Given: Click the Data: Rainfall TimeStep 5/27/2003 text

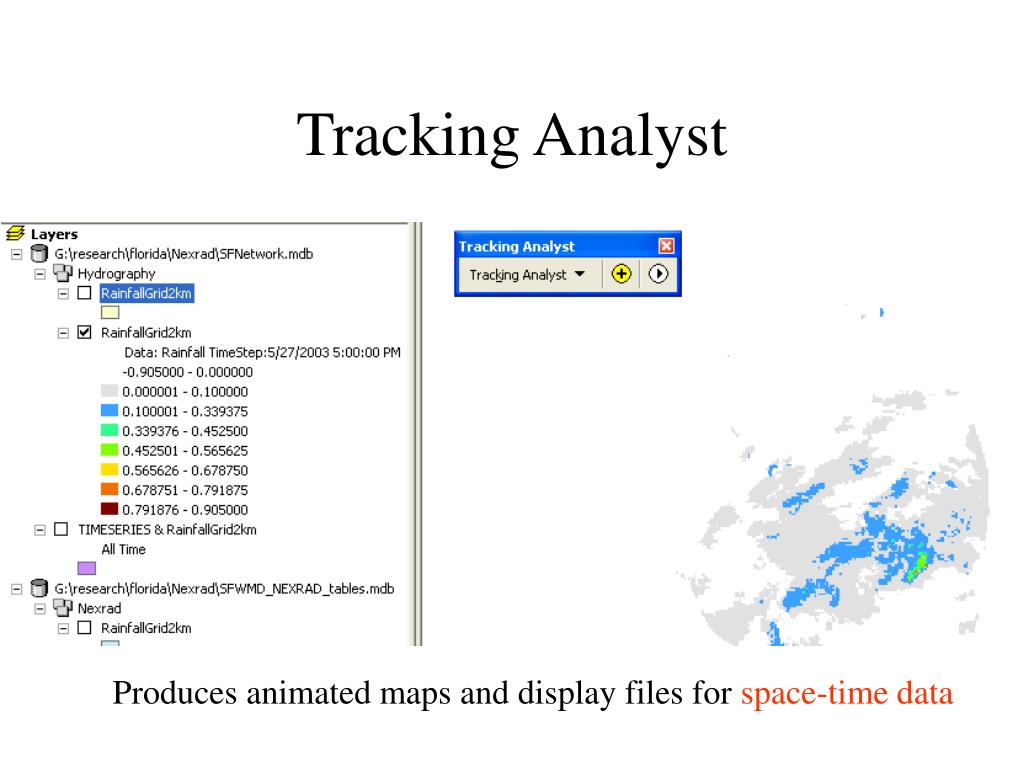Looking at the screenshot, I should [262, 352].
